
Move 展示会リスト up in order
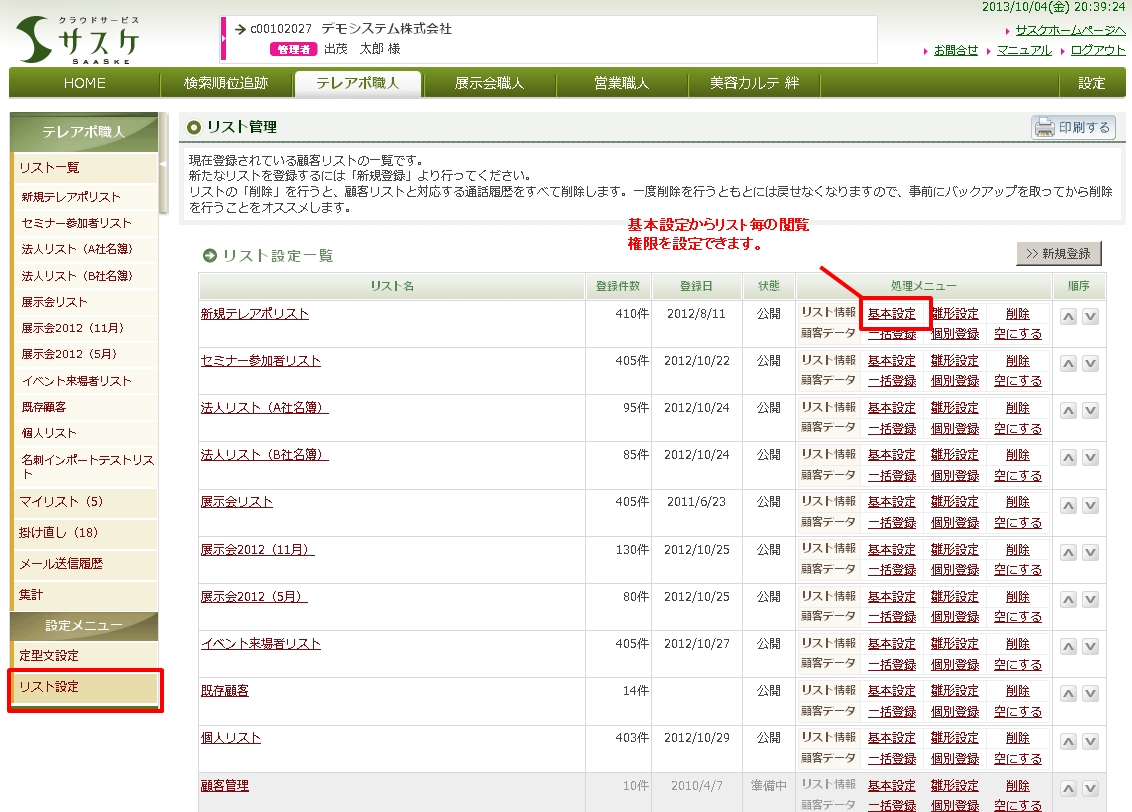pyautogui.click(x=1068, y=505)
